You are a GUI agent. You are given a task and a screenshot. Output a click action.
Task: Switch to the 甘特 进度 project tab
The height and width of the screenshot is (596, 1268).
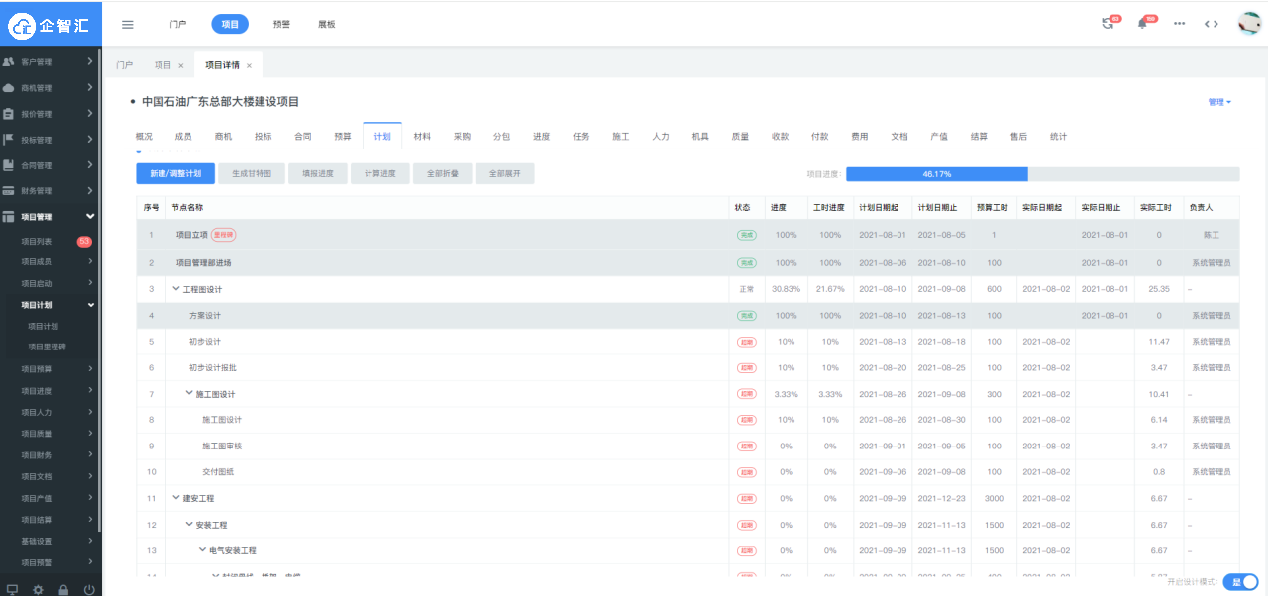[541, 137]
